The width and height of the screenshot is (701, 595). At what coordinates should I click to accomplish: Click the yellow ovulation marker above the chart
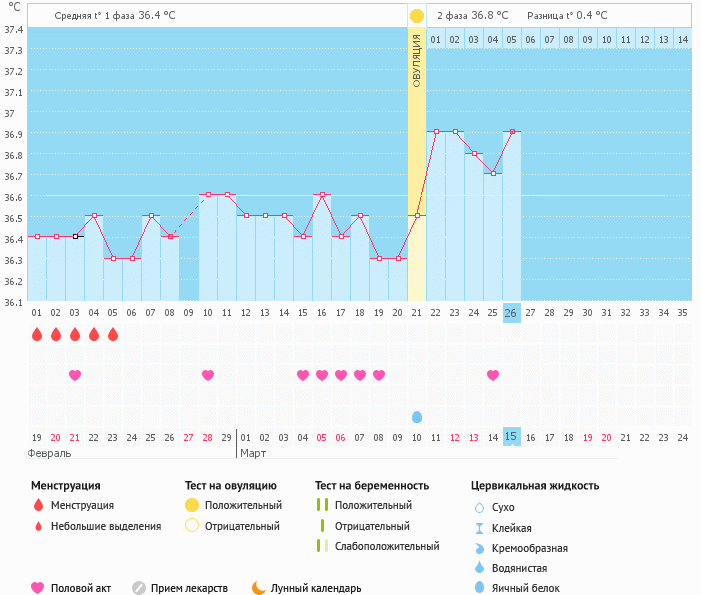416,16
